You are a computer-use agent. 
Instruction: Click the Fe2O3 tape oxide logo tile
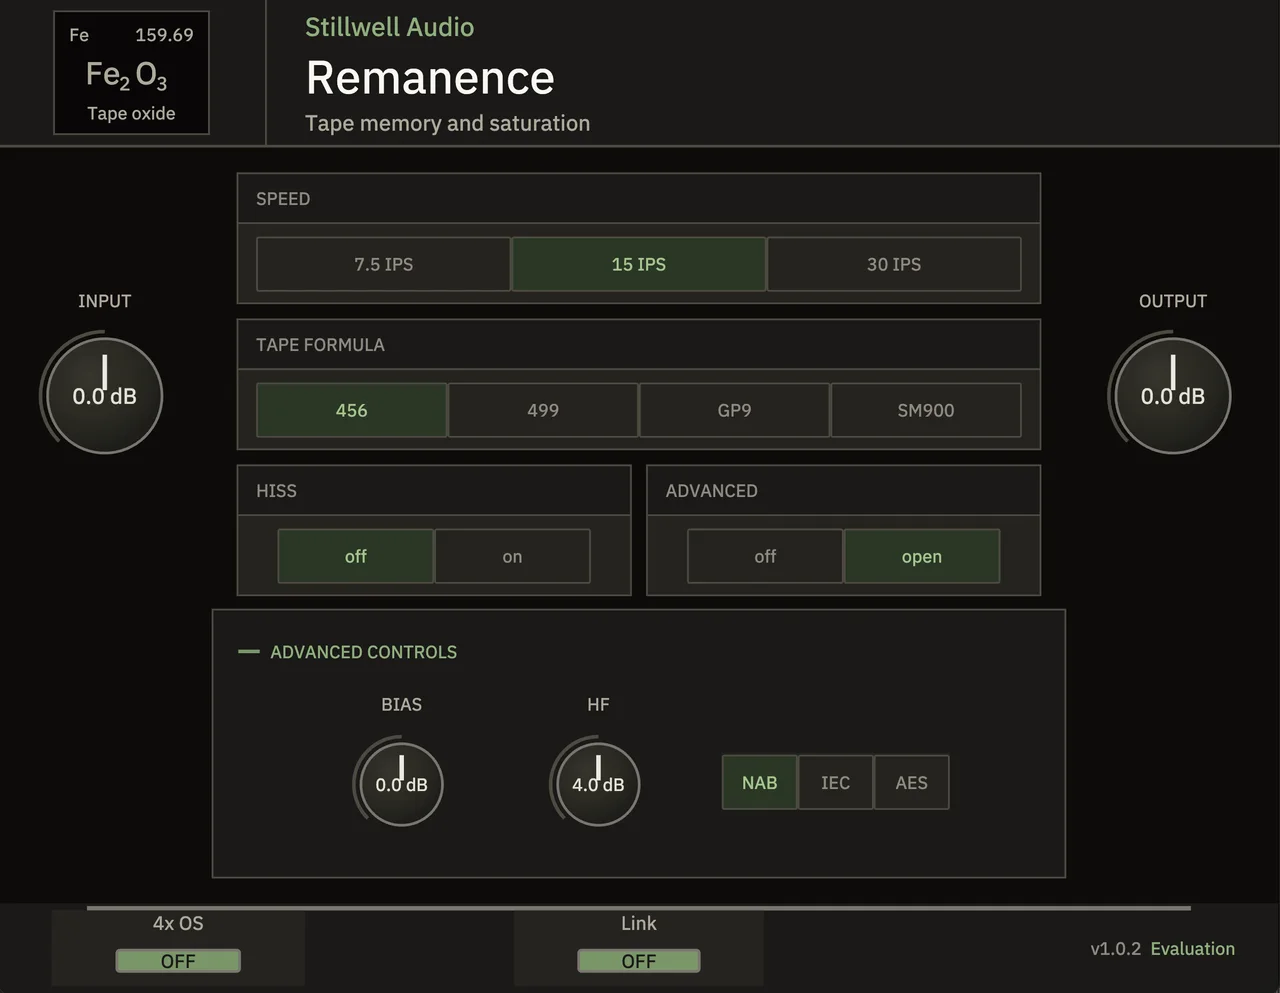click(x=131, y=73)
